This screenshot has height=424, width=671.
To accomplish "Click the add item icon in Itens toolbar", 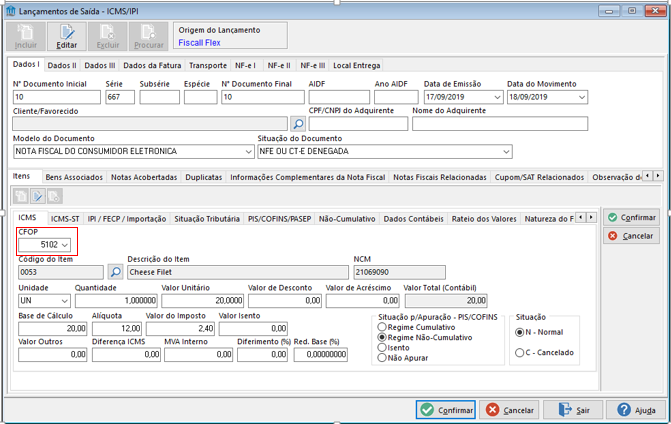I will click(x=21, y=196).
